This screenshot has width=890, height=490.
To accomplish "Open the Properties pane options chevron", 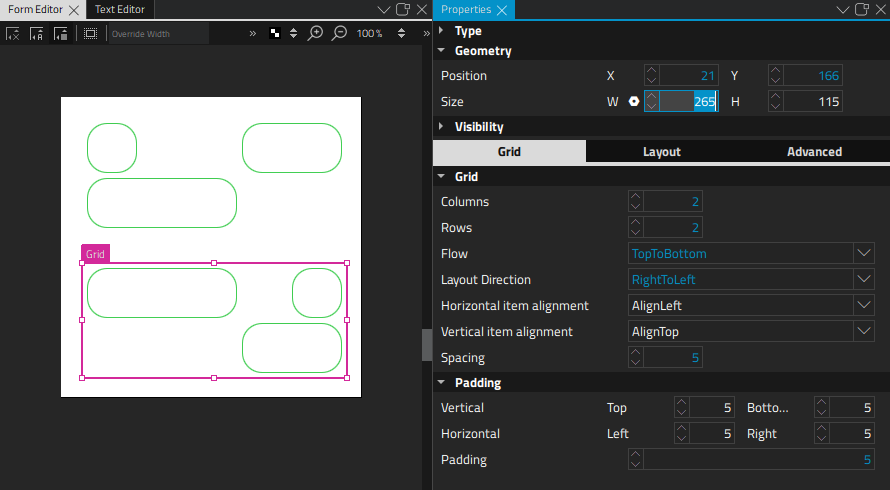I will click(x=843, y=10).
